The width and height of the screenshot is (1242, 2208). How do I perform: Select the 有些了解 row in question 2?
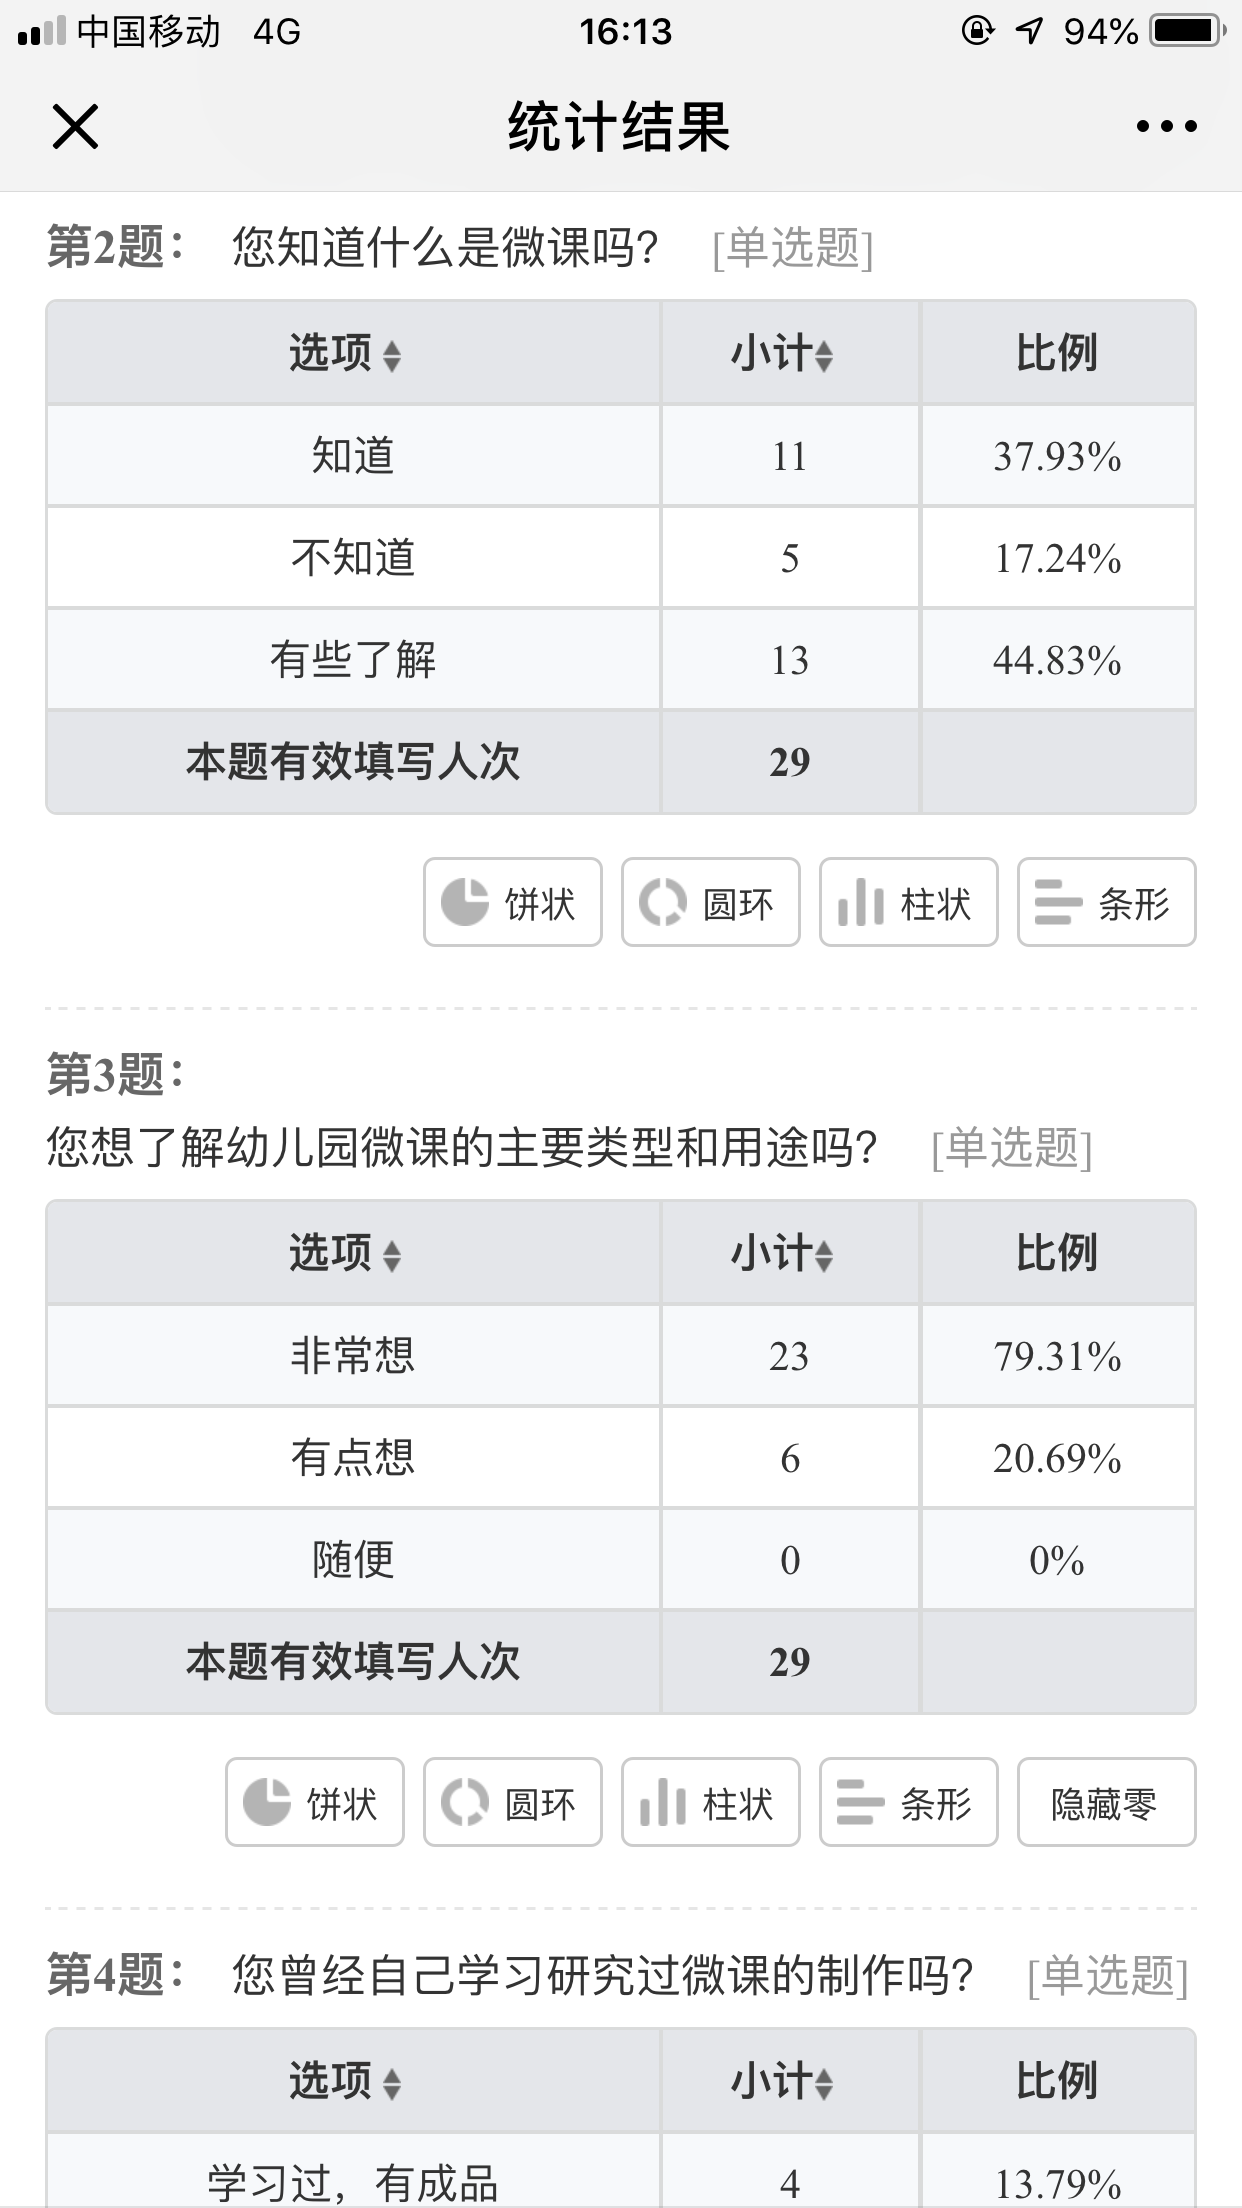point(621,659)
